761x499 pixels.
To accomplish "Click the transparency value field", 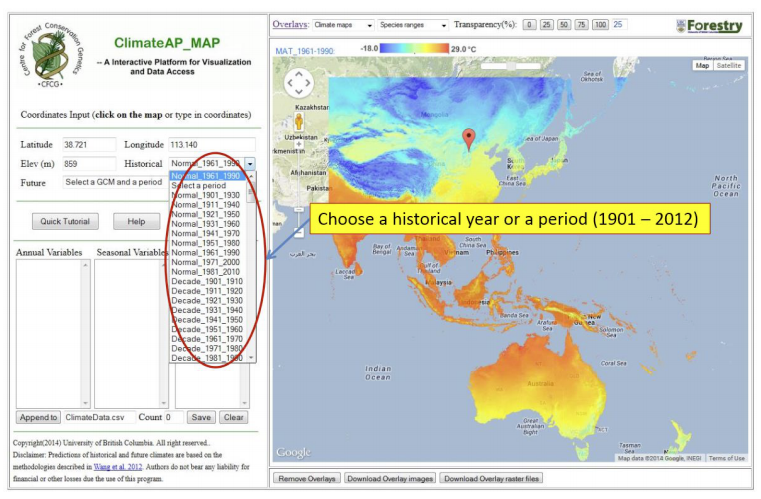I will click(x=619, y=25).
